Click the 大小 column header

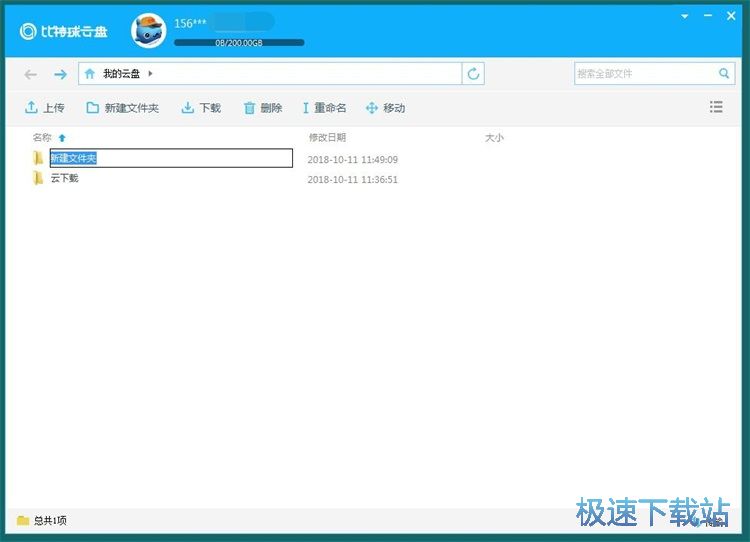click(494, 138)
